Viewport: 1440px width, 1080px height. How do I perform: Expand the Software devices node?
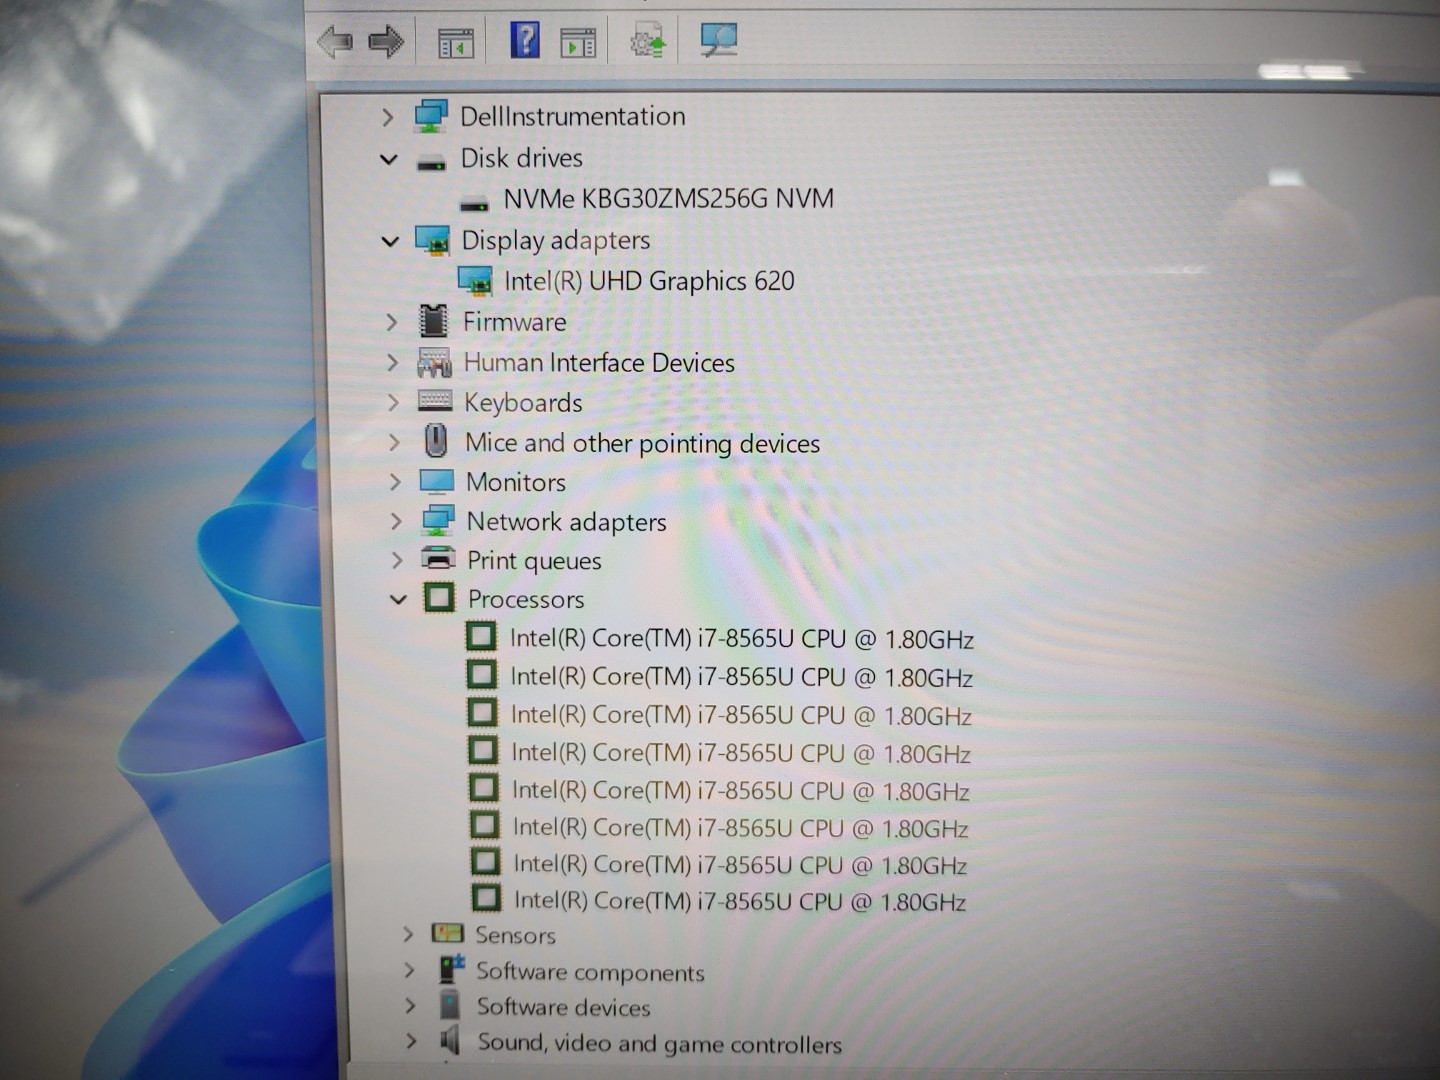[x=410, y=1006]
